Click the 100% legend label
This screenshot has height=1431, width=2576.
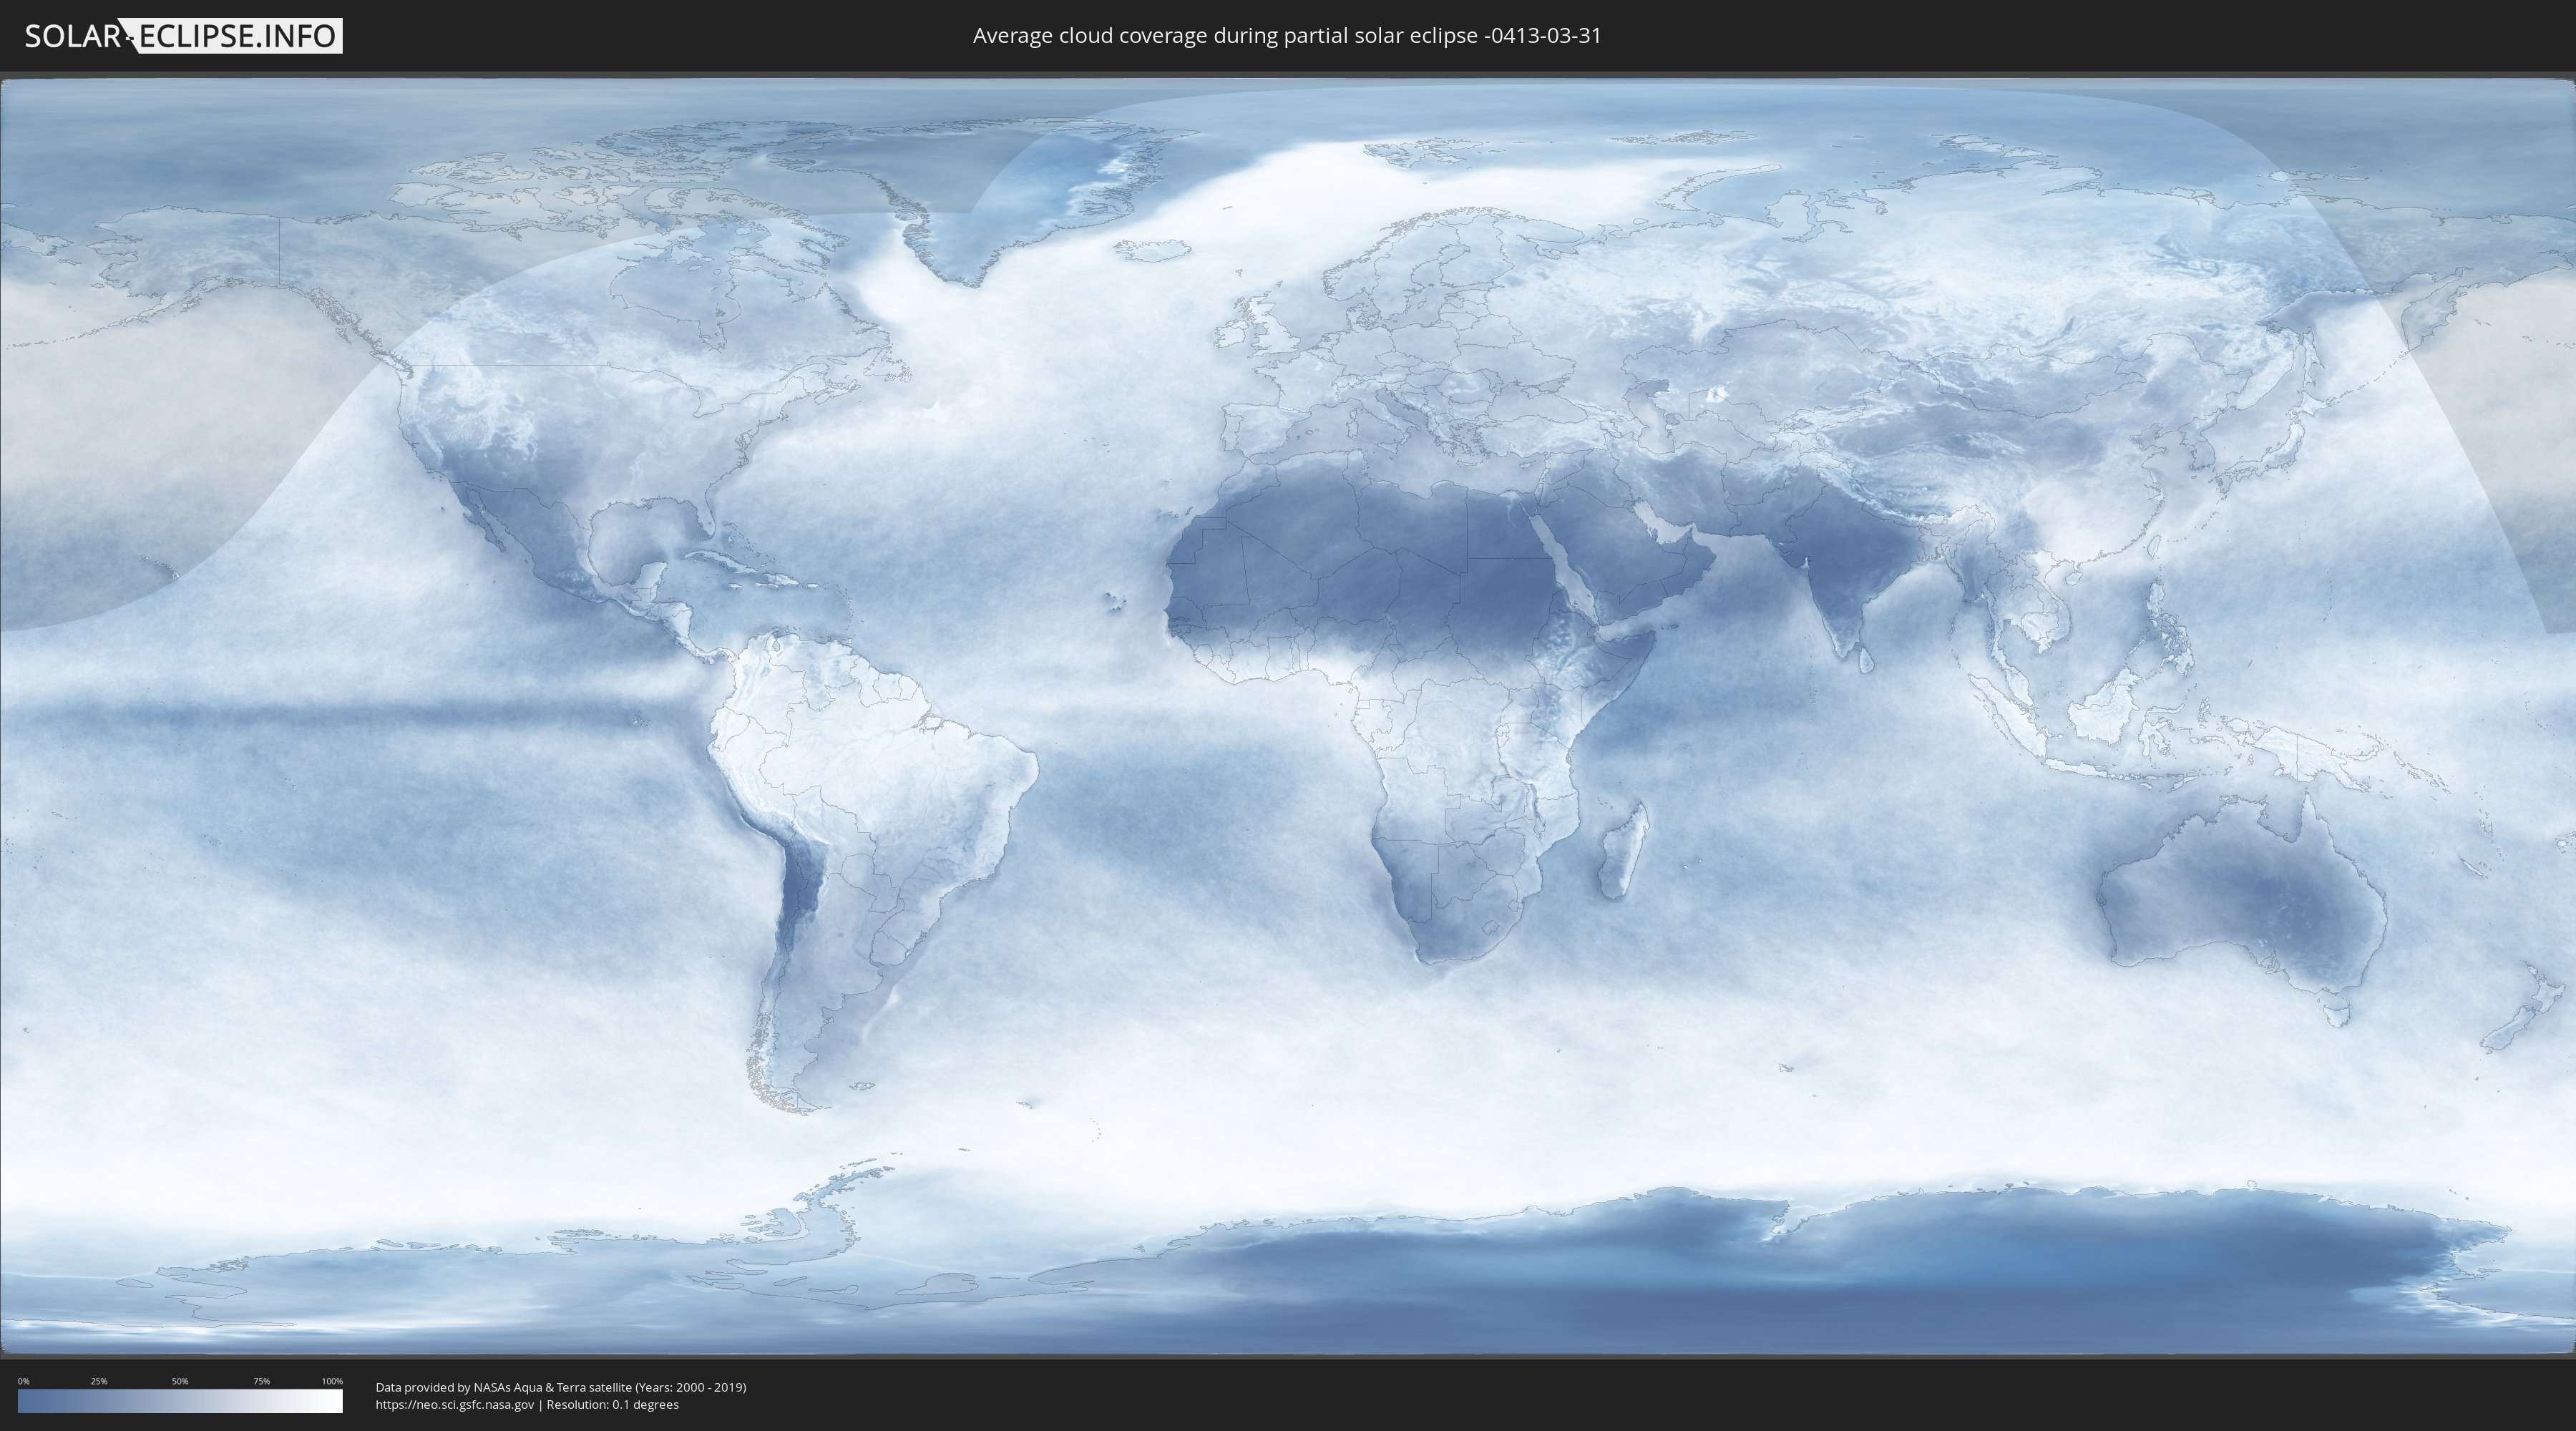coord(332,1381)
